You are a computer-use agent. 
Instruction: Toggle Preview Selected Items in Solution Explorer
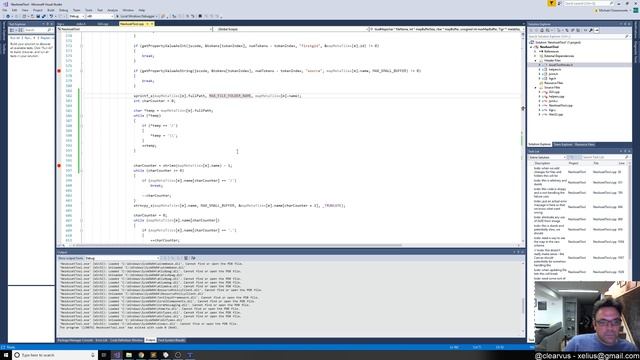click(596, 30)
